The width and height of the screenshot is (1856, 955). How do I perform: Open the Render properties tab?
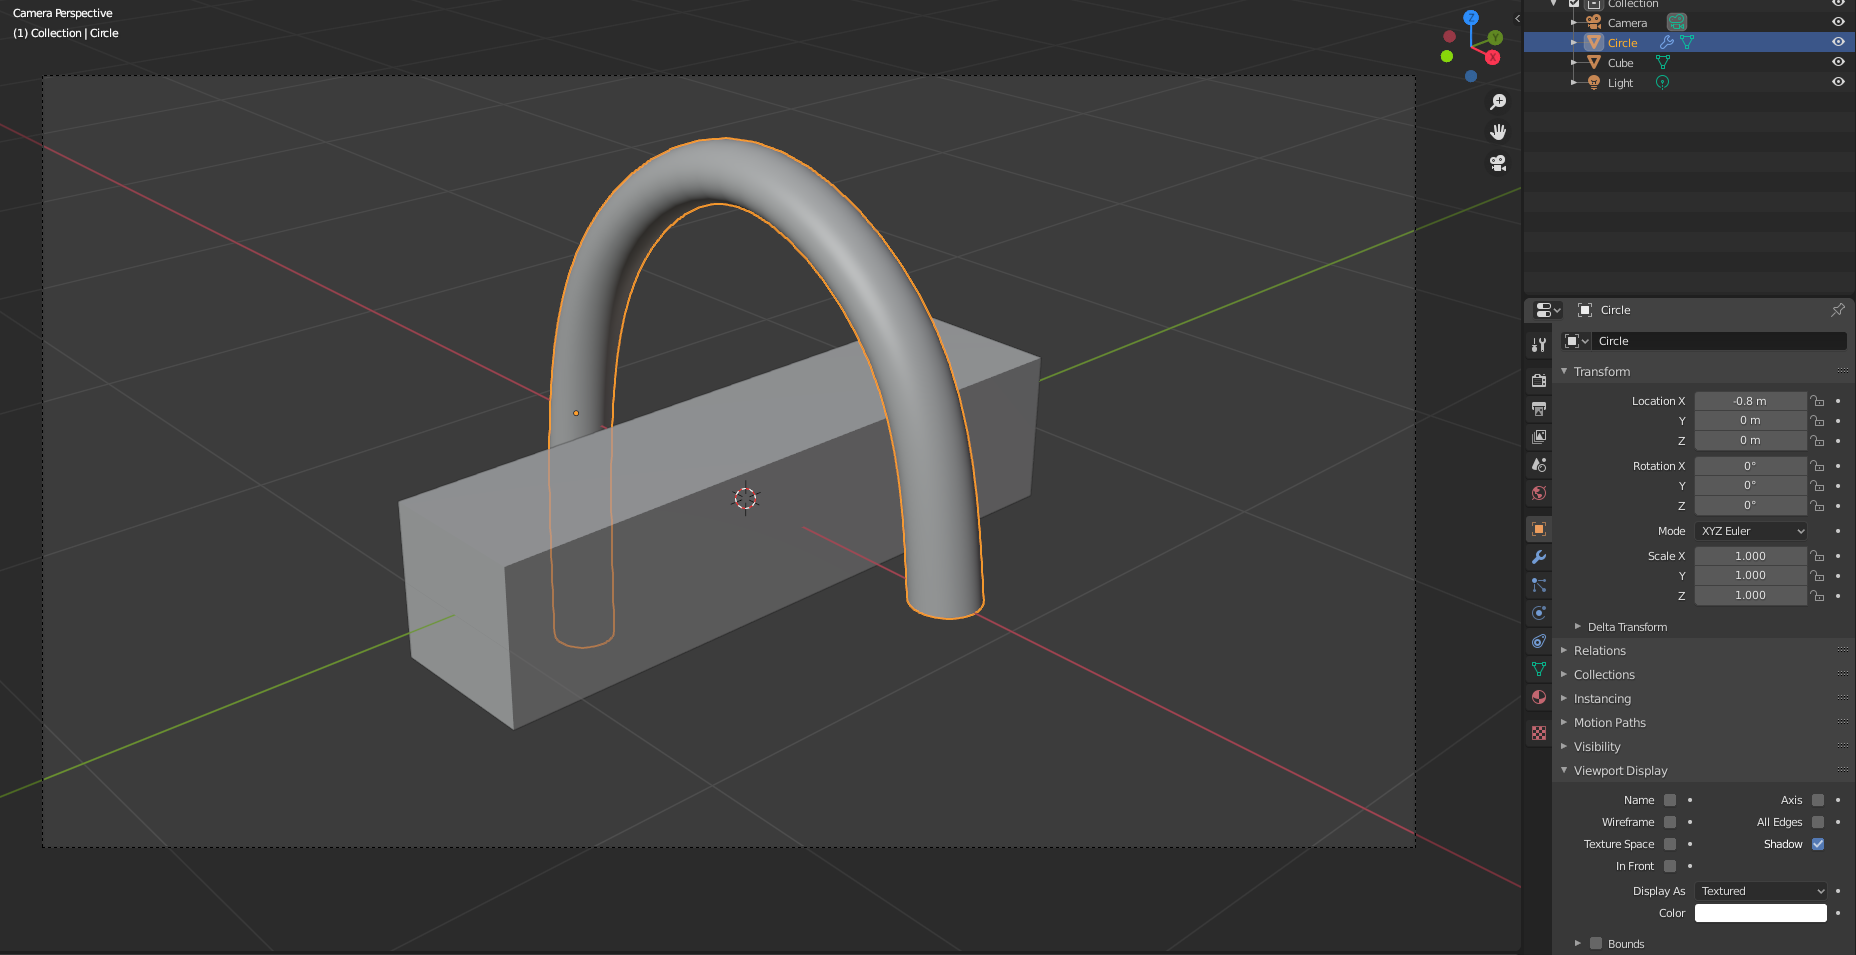point(1539,381)
